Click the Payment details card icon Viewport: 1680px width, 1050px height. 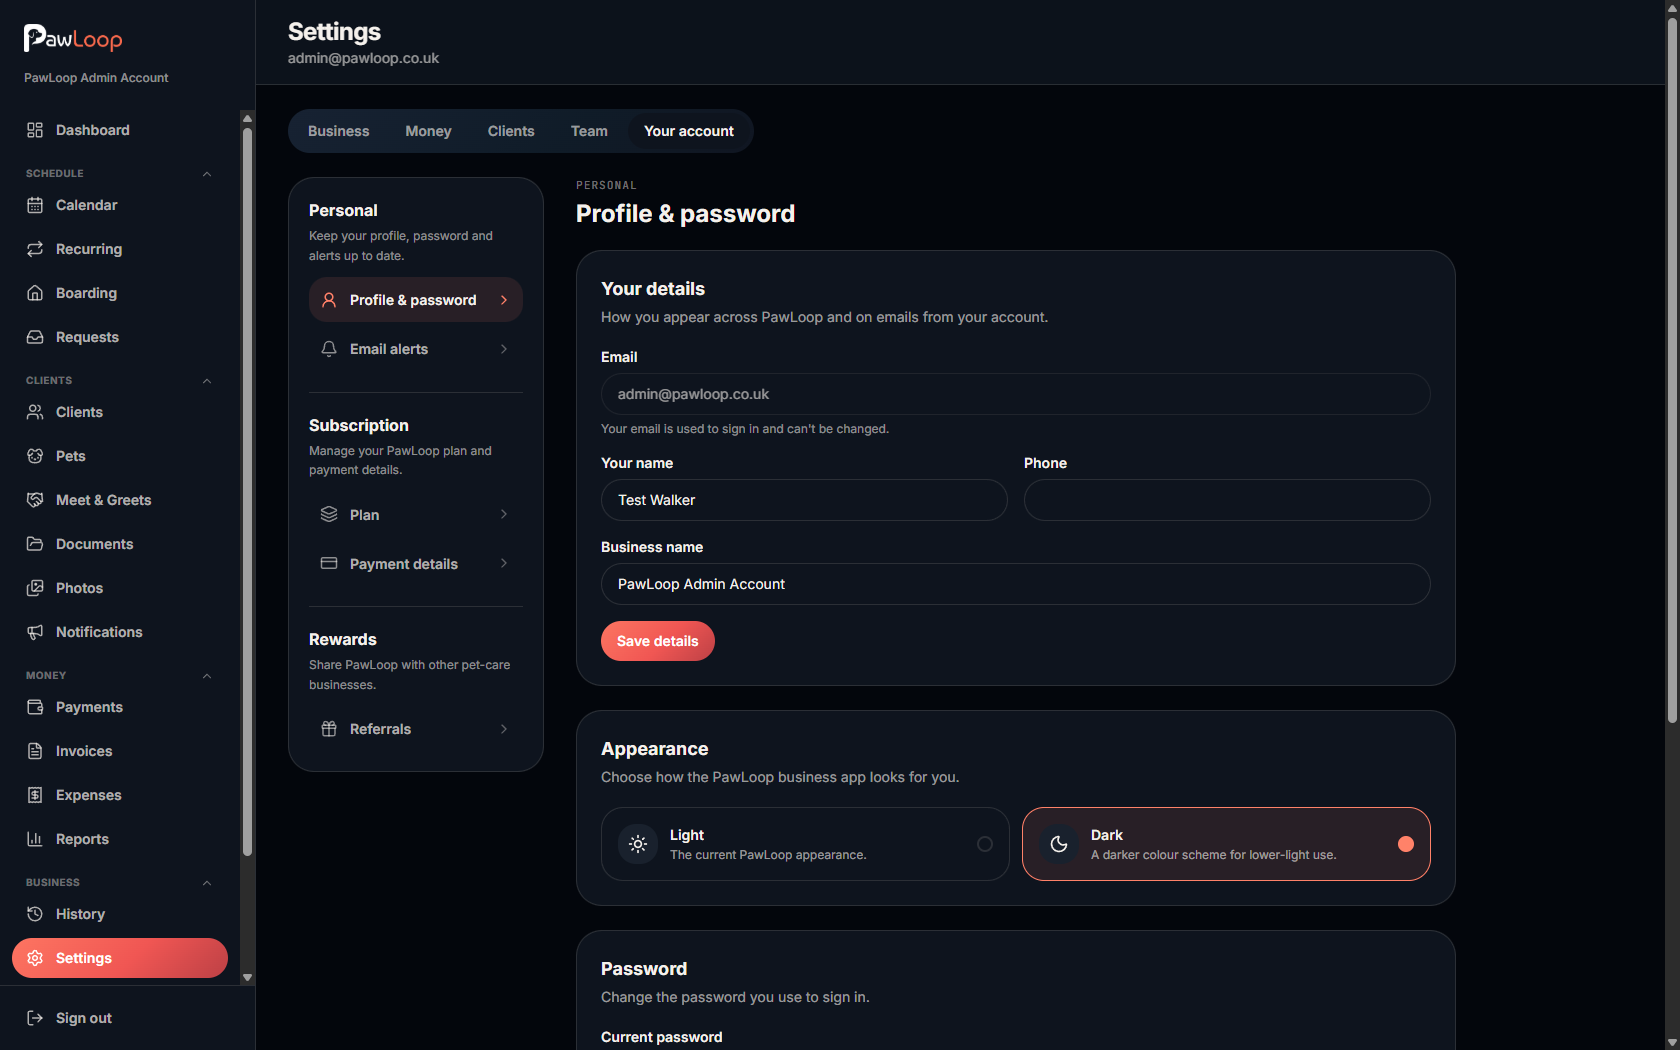(329, 563)
